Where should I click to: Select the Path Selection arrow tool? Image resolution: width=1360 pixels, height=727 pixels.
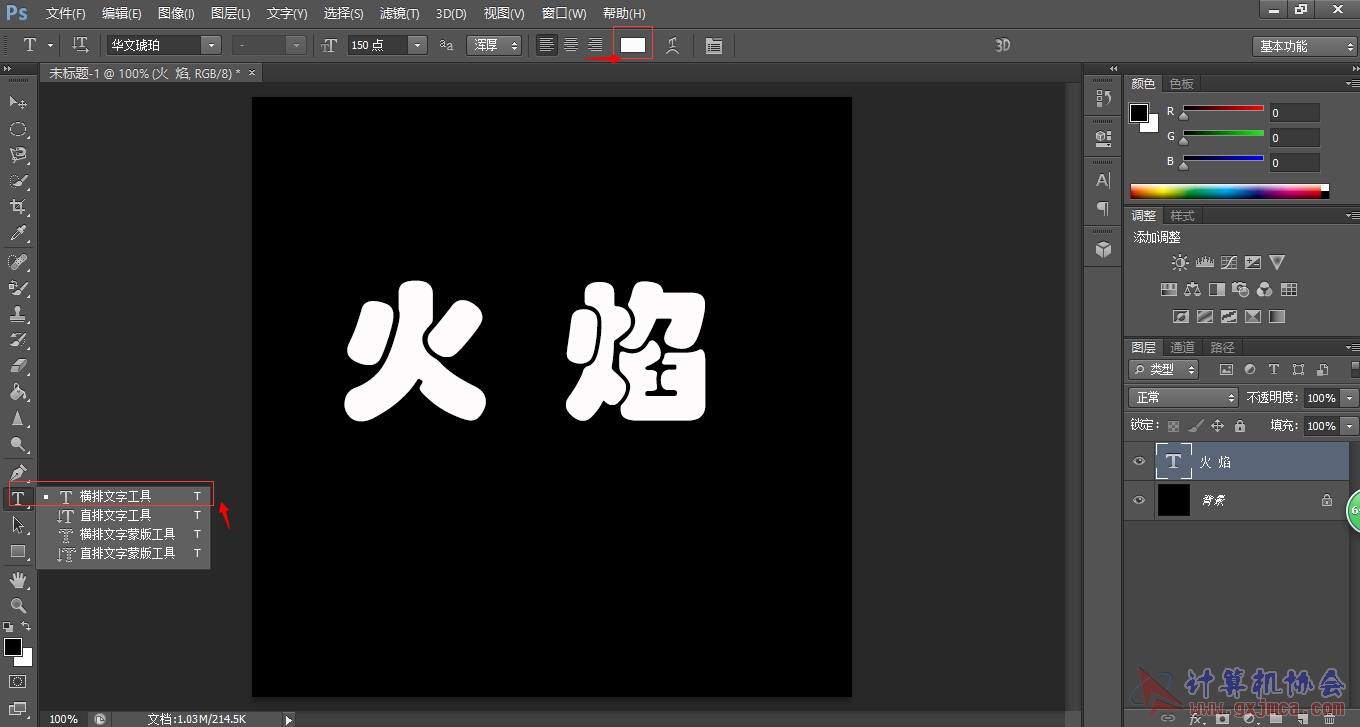[18, 525]
